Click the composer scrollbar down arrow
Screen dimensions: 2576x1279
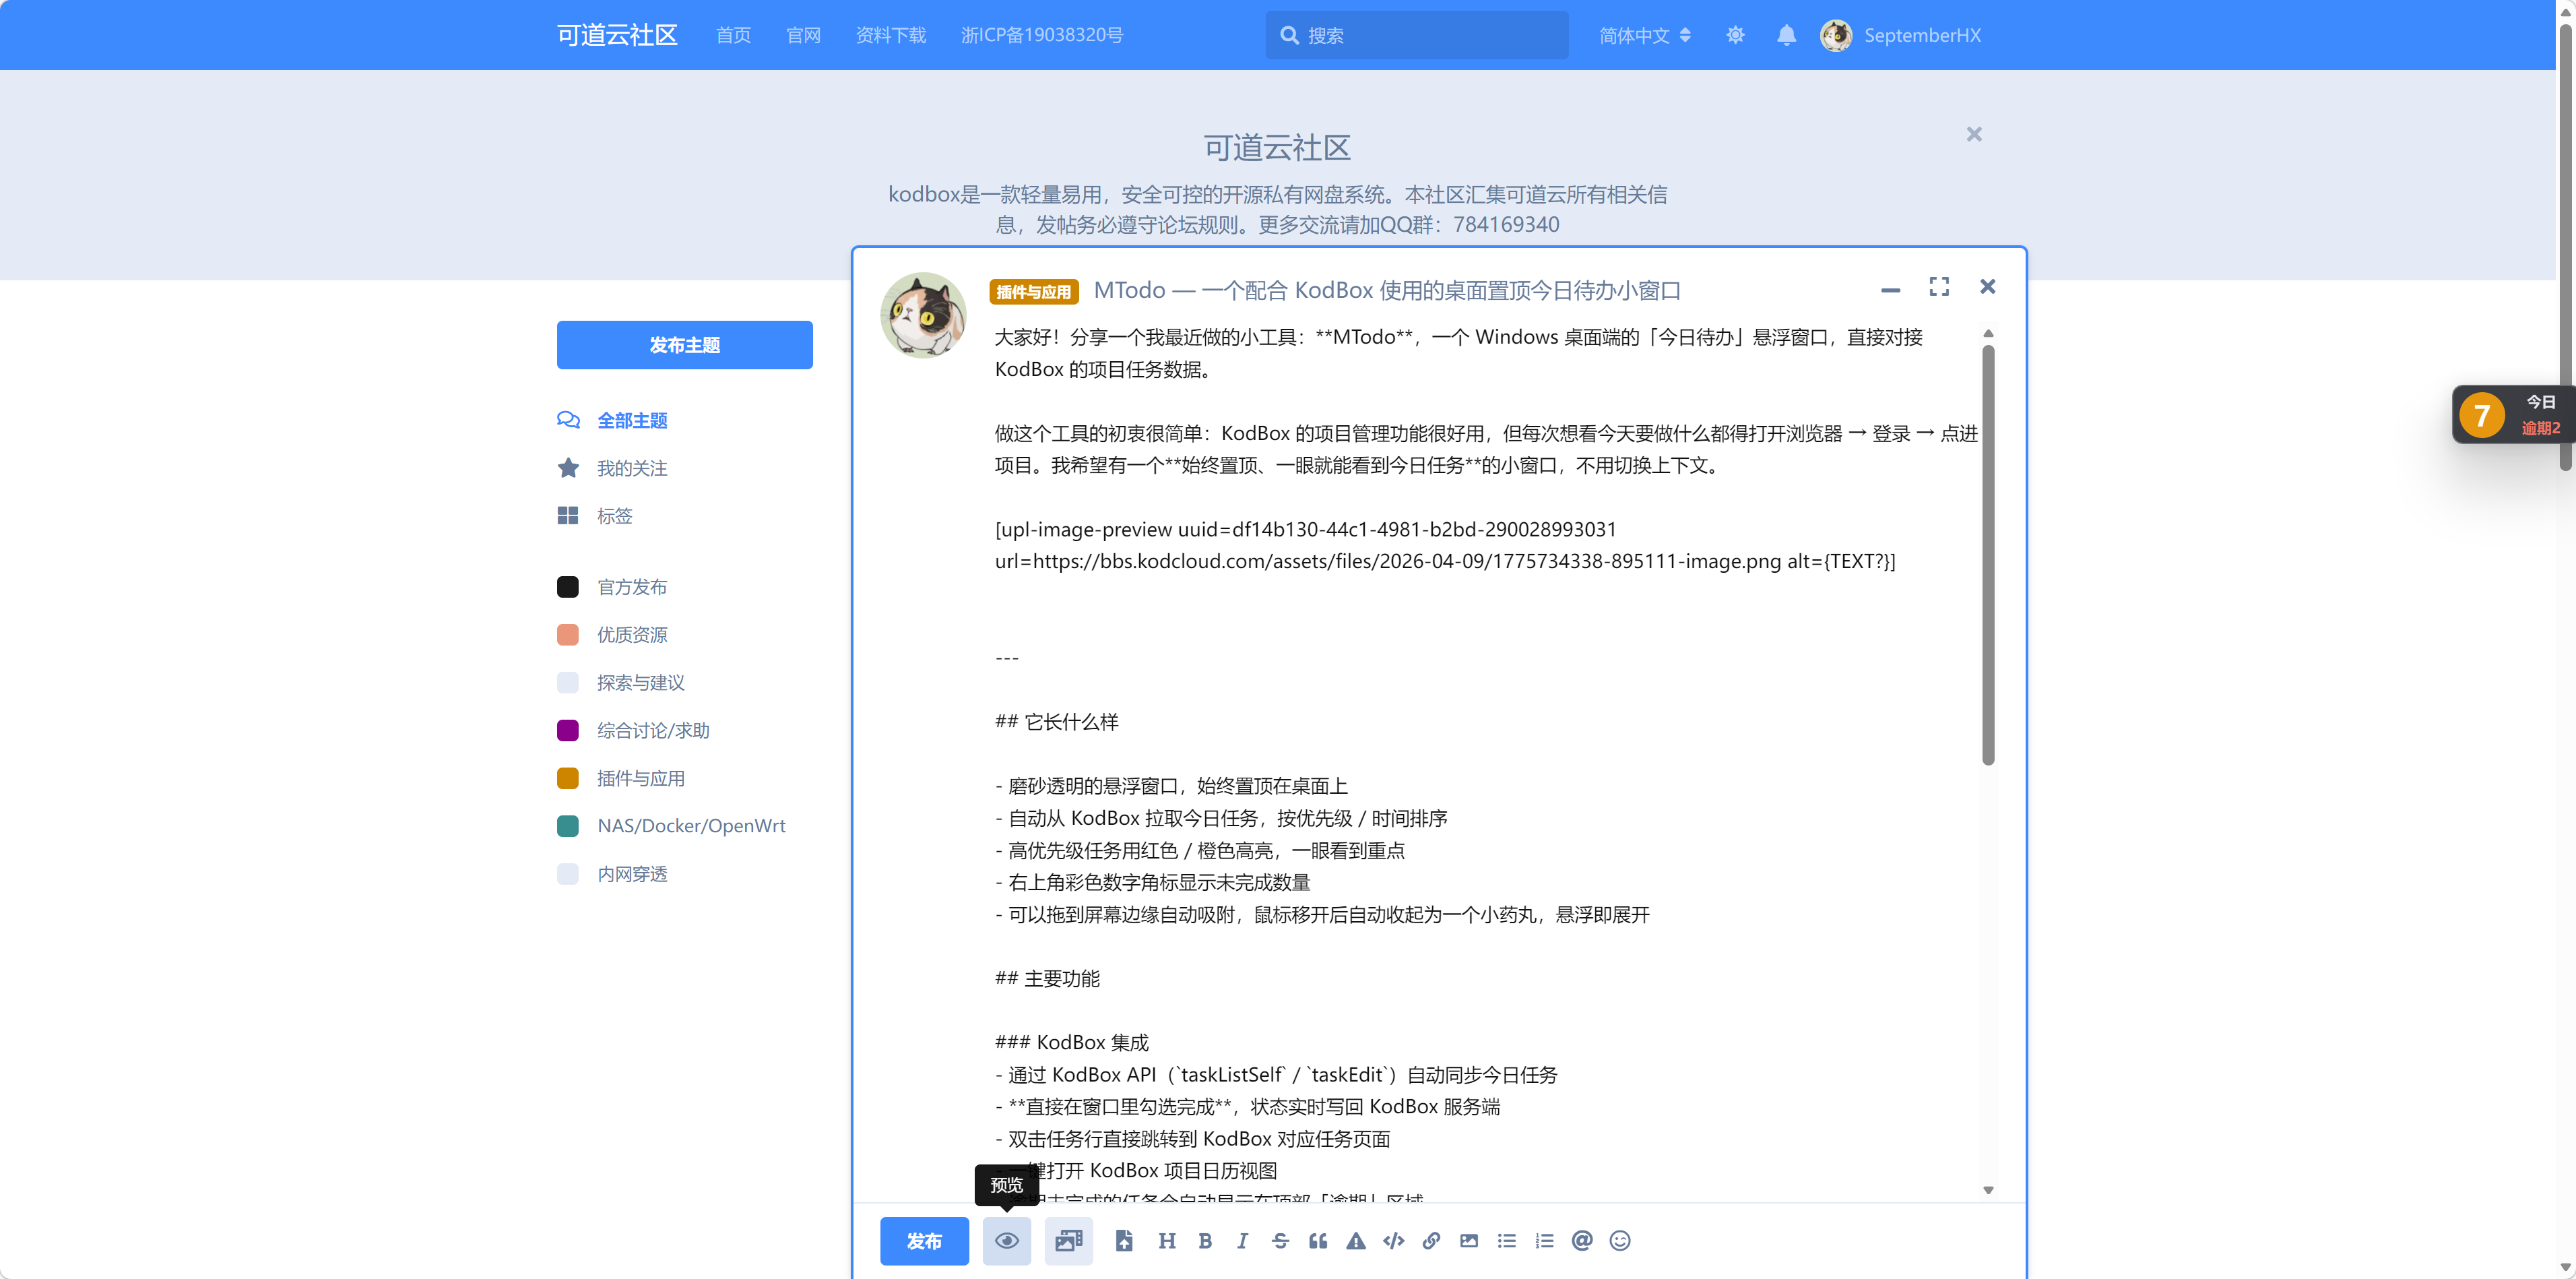point(1988,1190)
